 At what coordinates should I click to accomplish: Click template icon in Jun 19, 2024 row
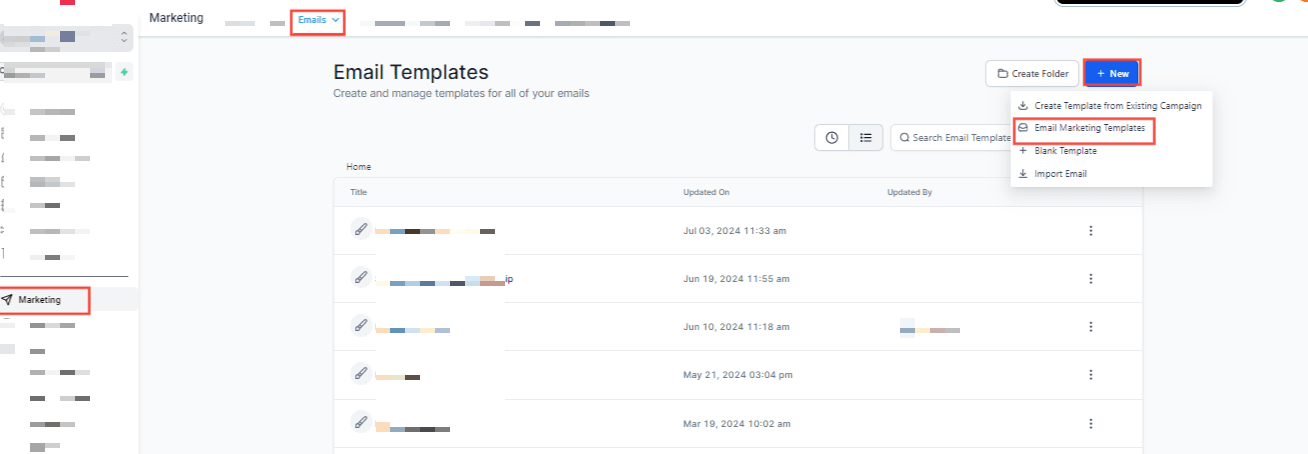pos(361,276)
